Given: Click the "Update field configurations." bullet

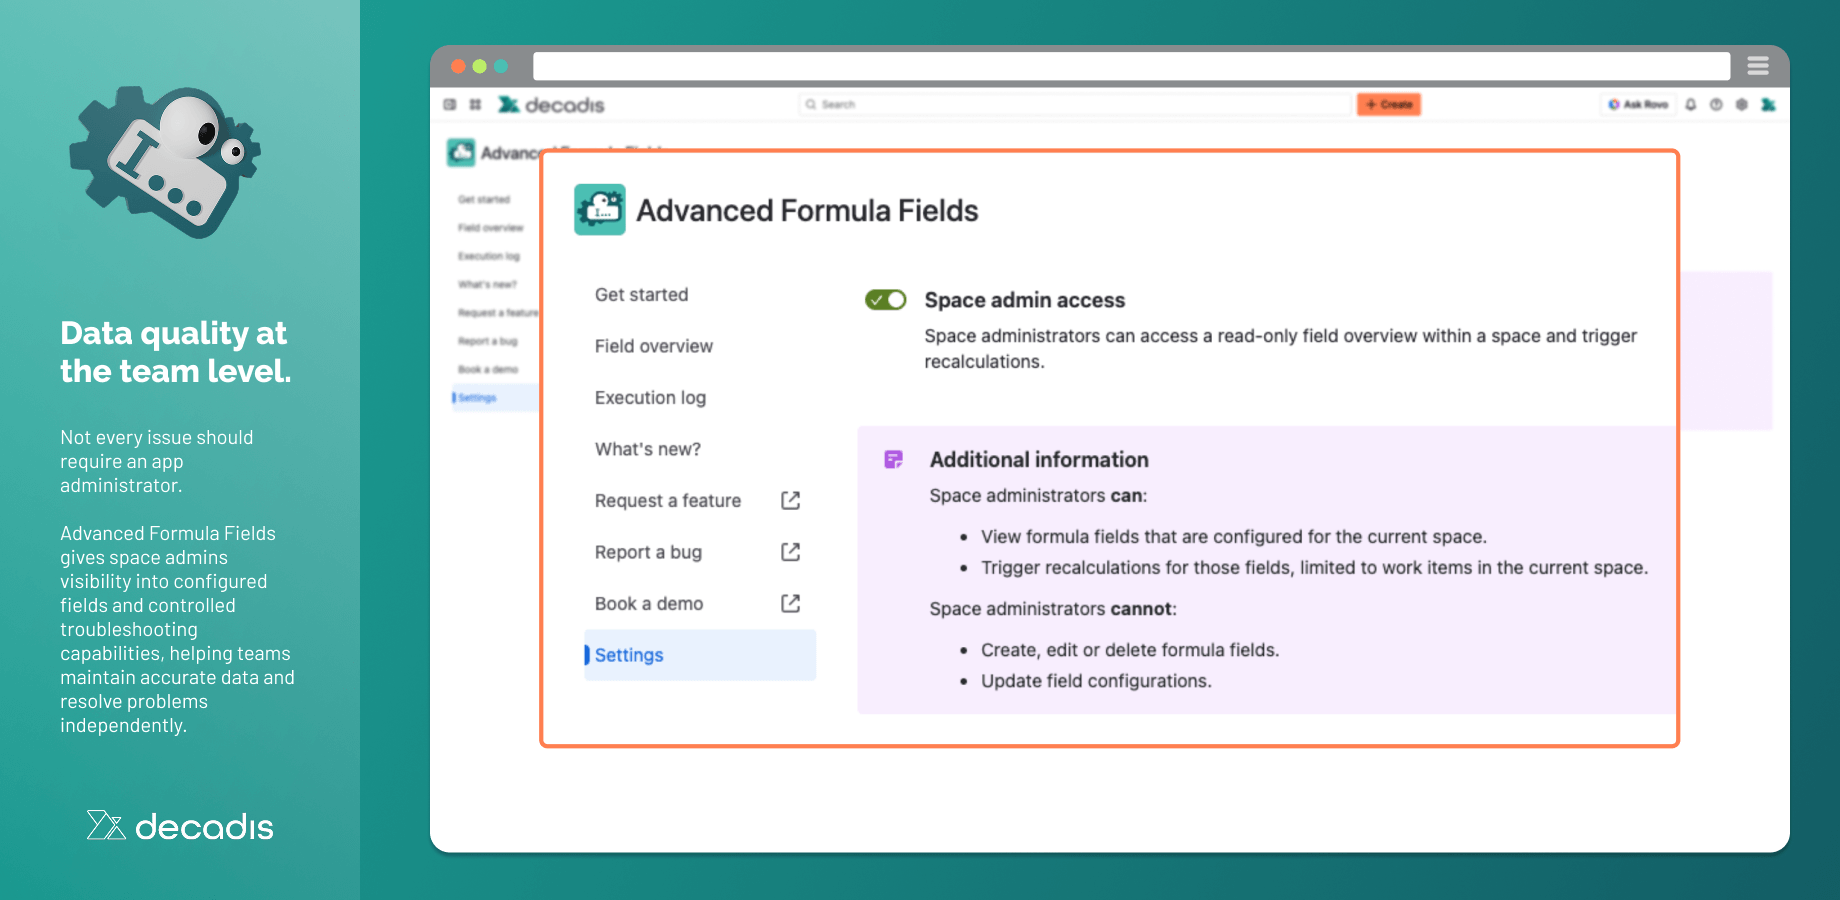Looking at the screenshot, I should point(1096,681).
